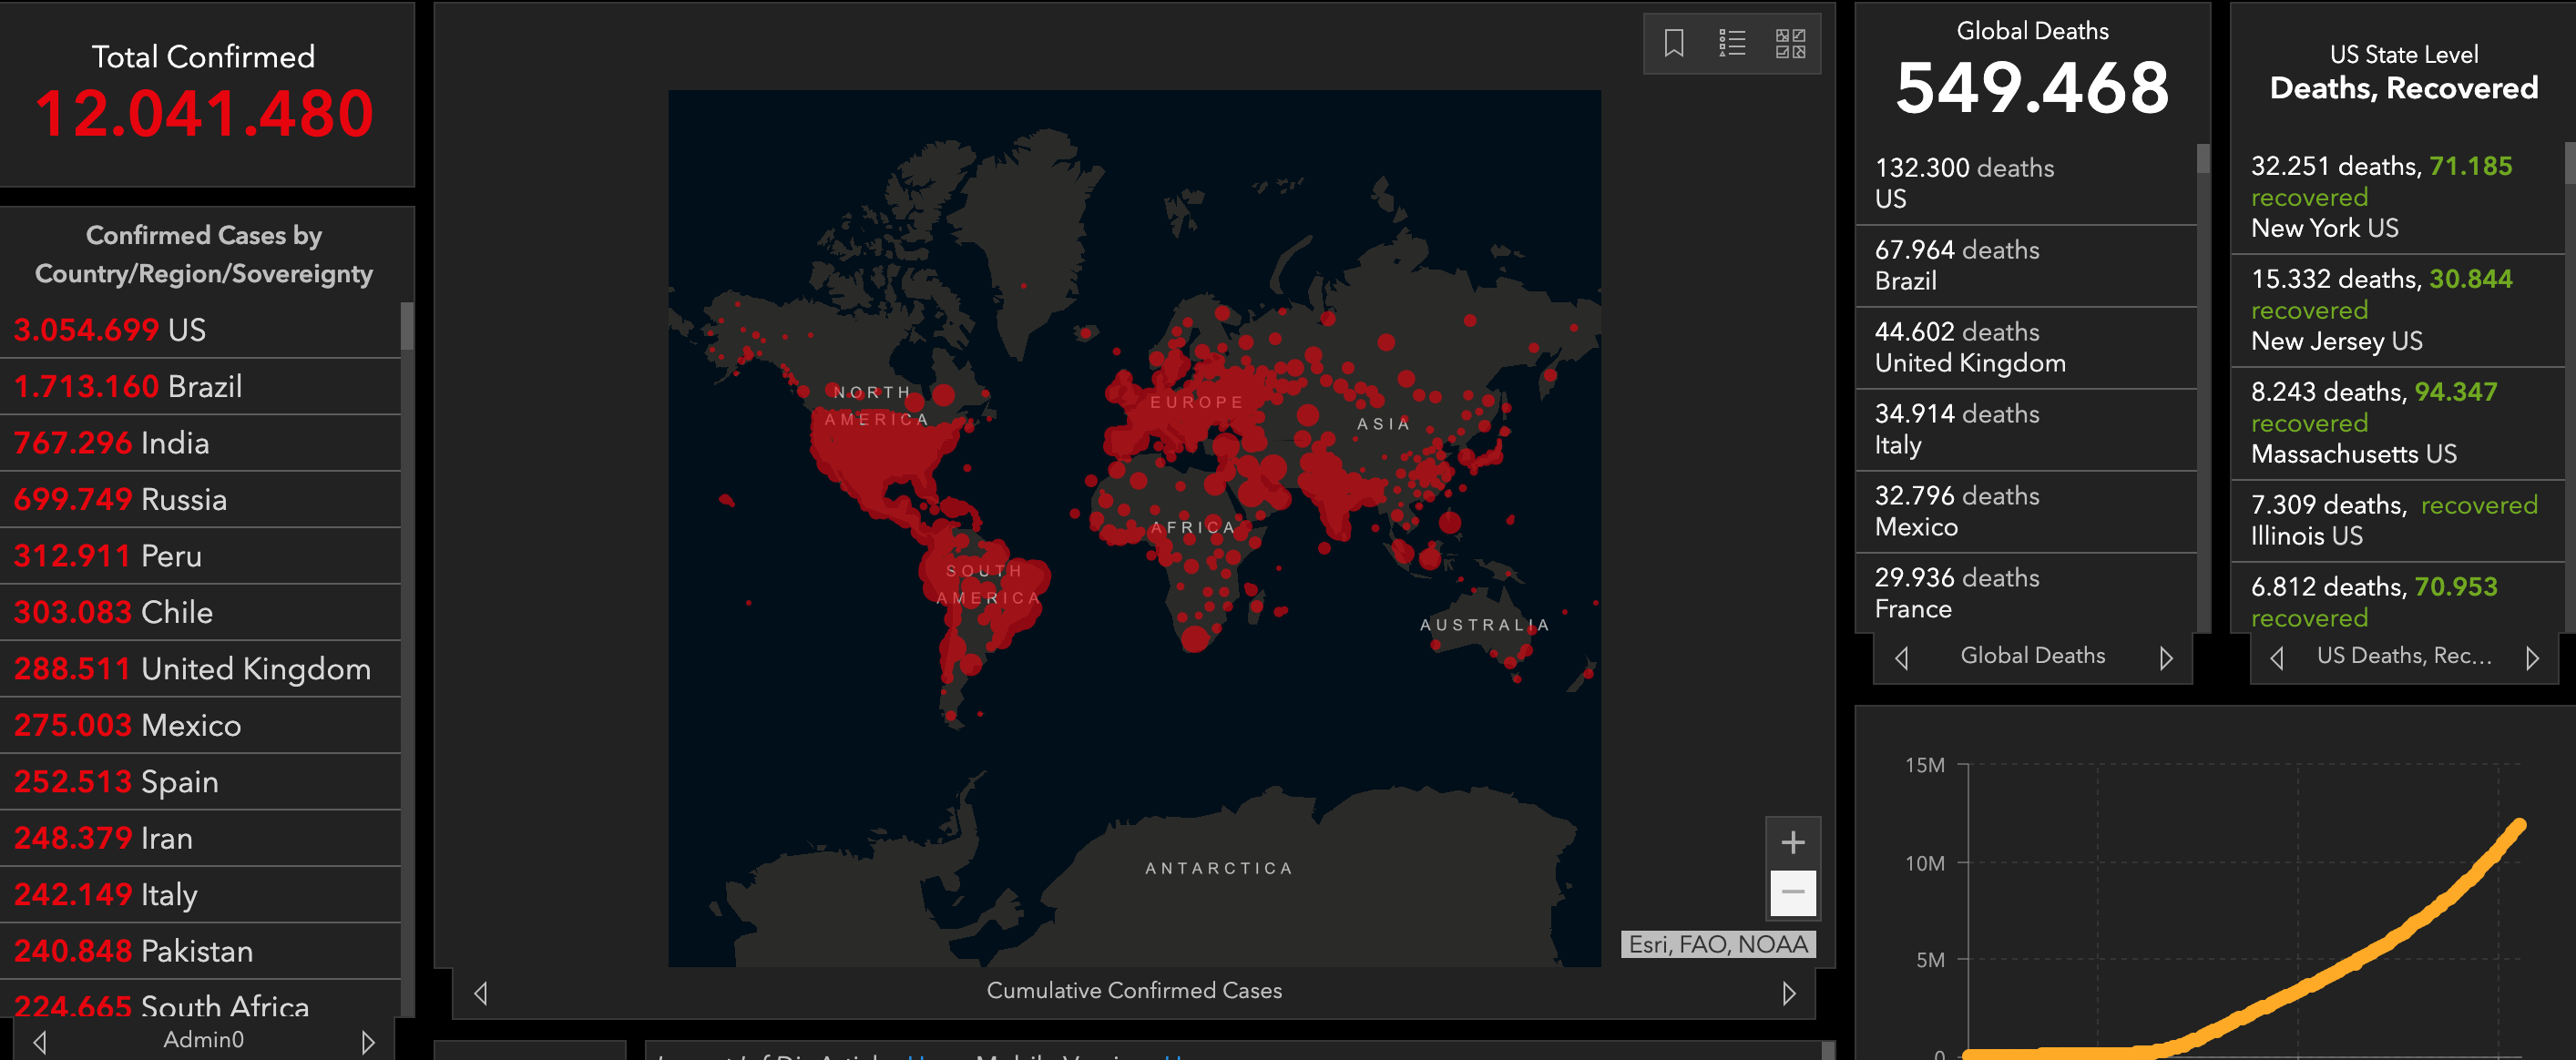Image resolution: width=2576 pixels, height=1060 pixels.
Task: Zoom out on the map
Action: 1792,892
